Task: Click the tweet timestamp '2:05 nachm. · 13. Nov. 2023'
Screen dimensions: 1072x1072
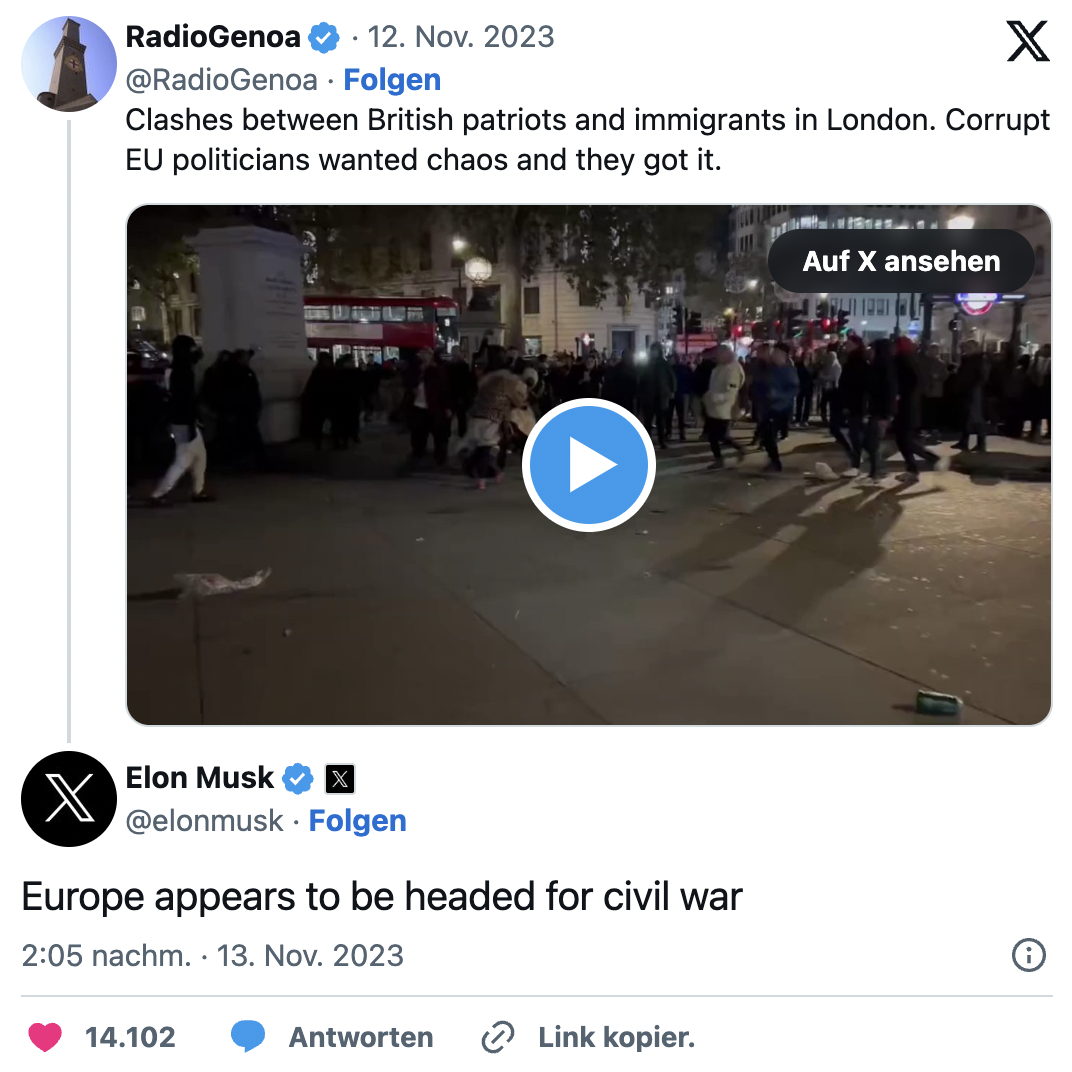Action: point(212,955)
